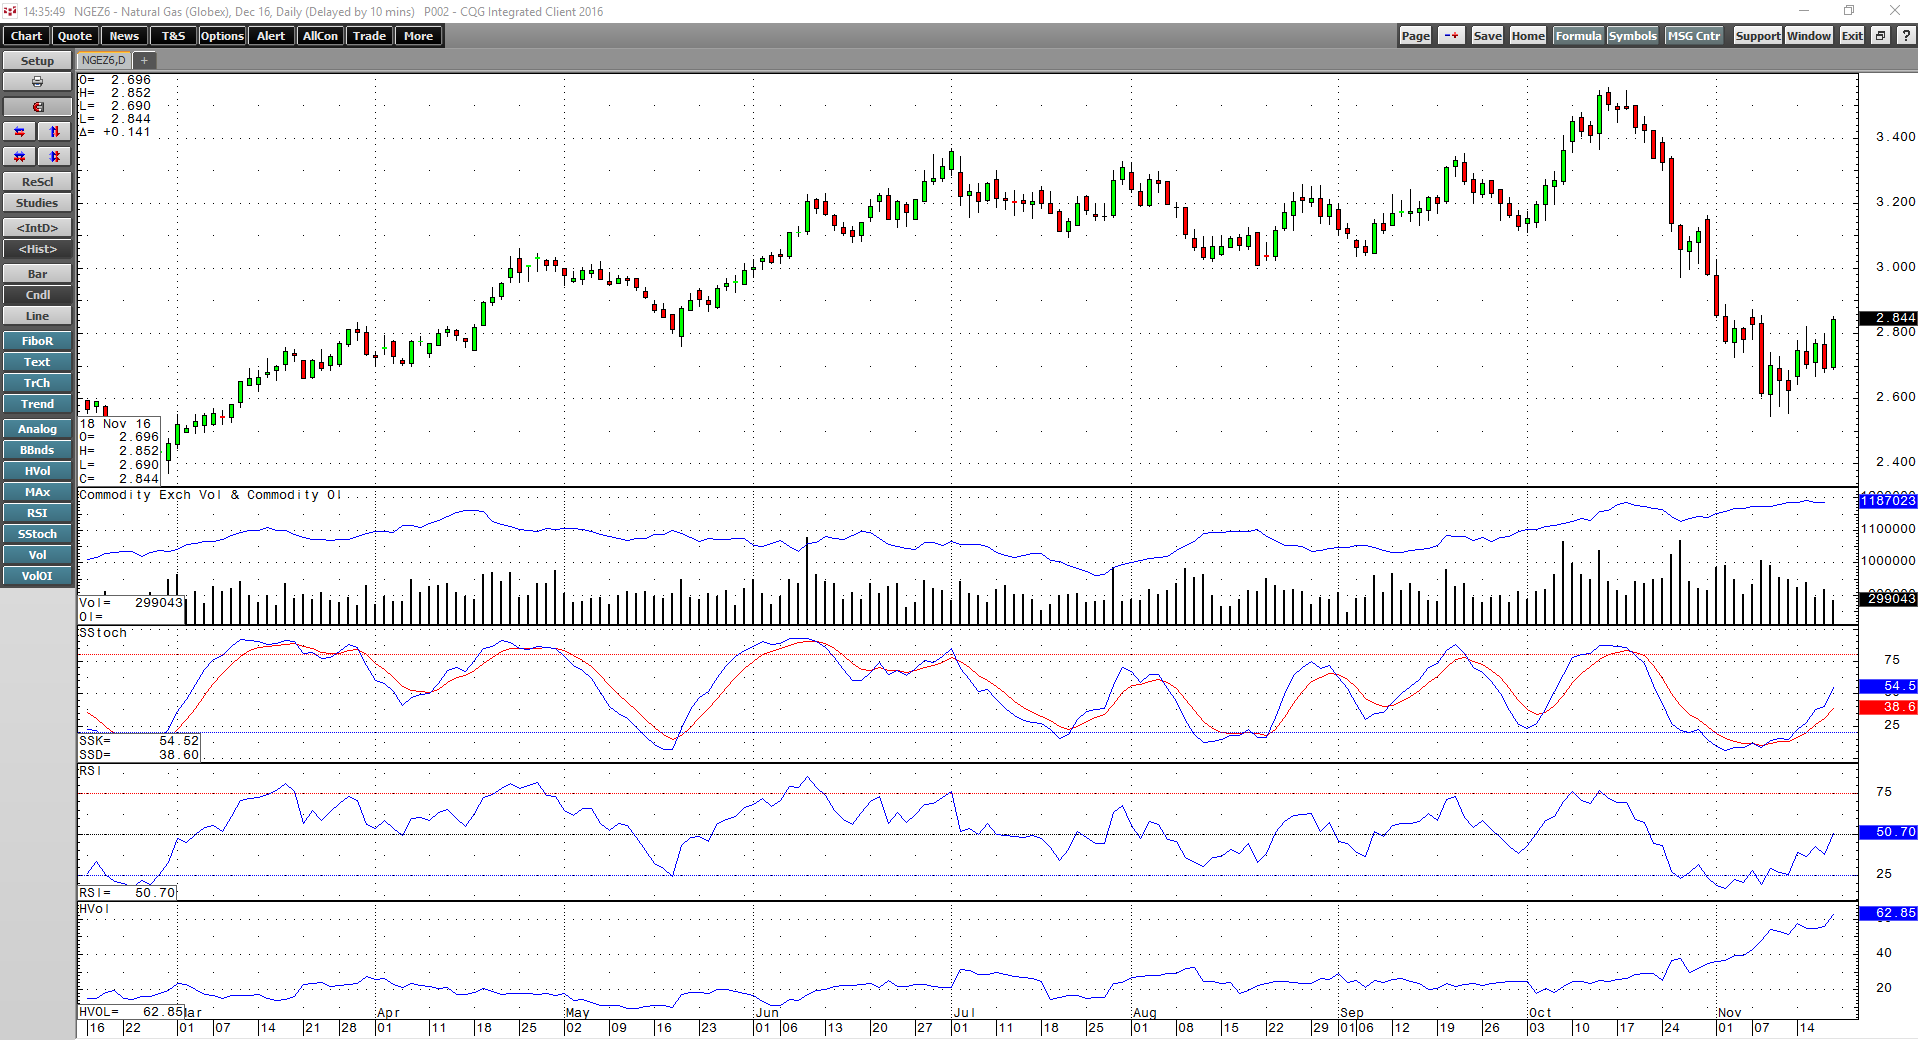
Task: Add a new chart tab with plus
Action: click(x=144, y=61)
